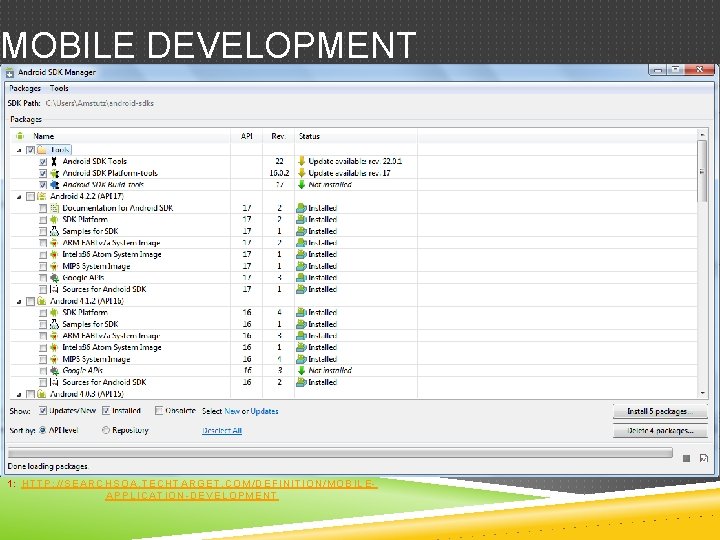Viewport: 720px width, 540px height.
Task: Check API 16 ARM EABI v7a System Image checkbox
Action: coord(43,336)
